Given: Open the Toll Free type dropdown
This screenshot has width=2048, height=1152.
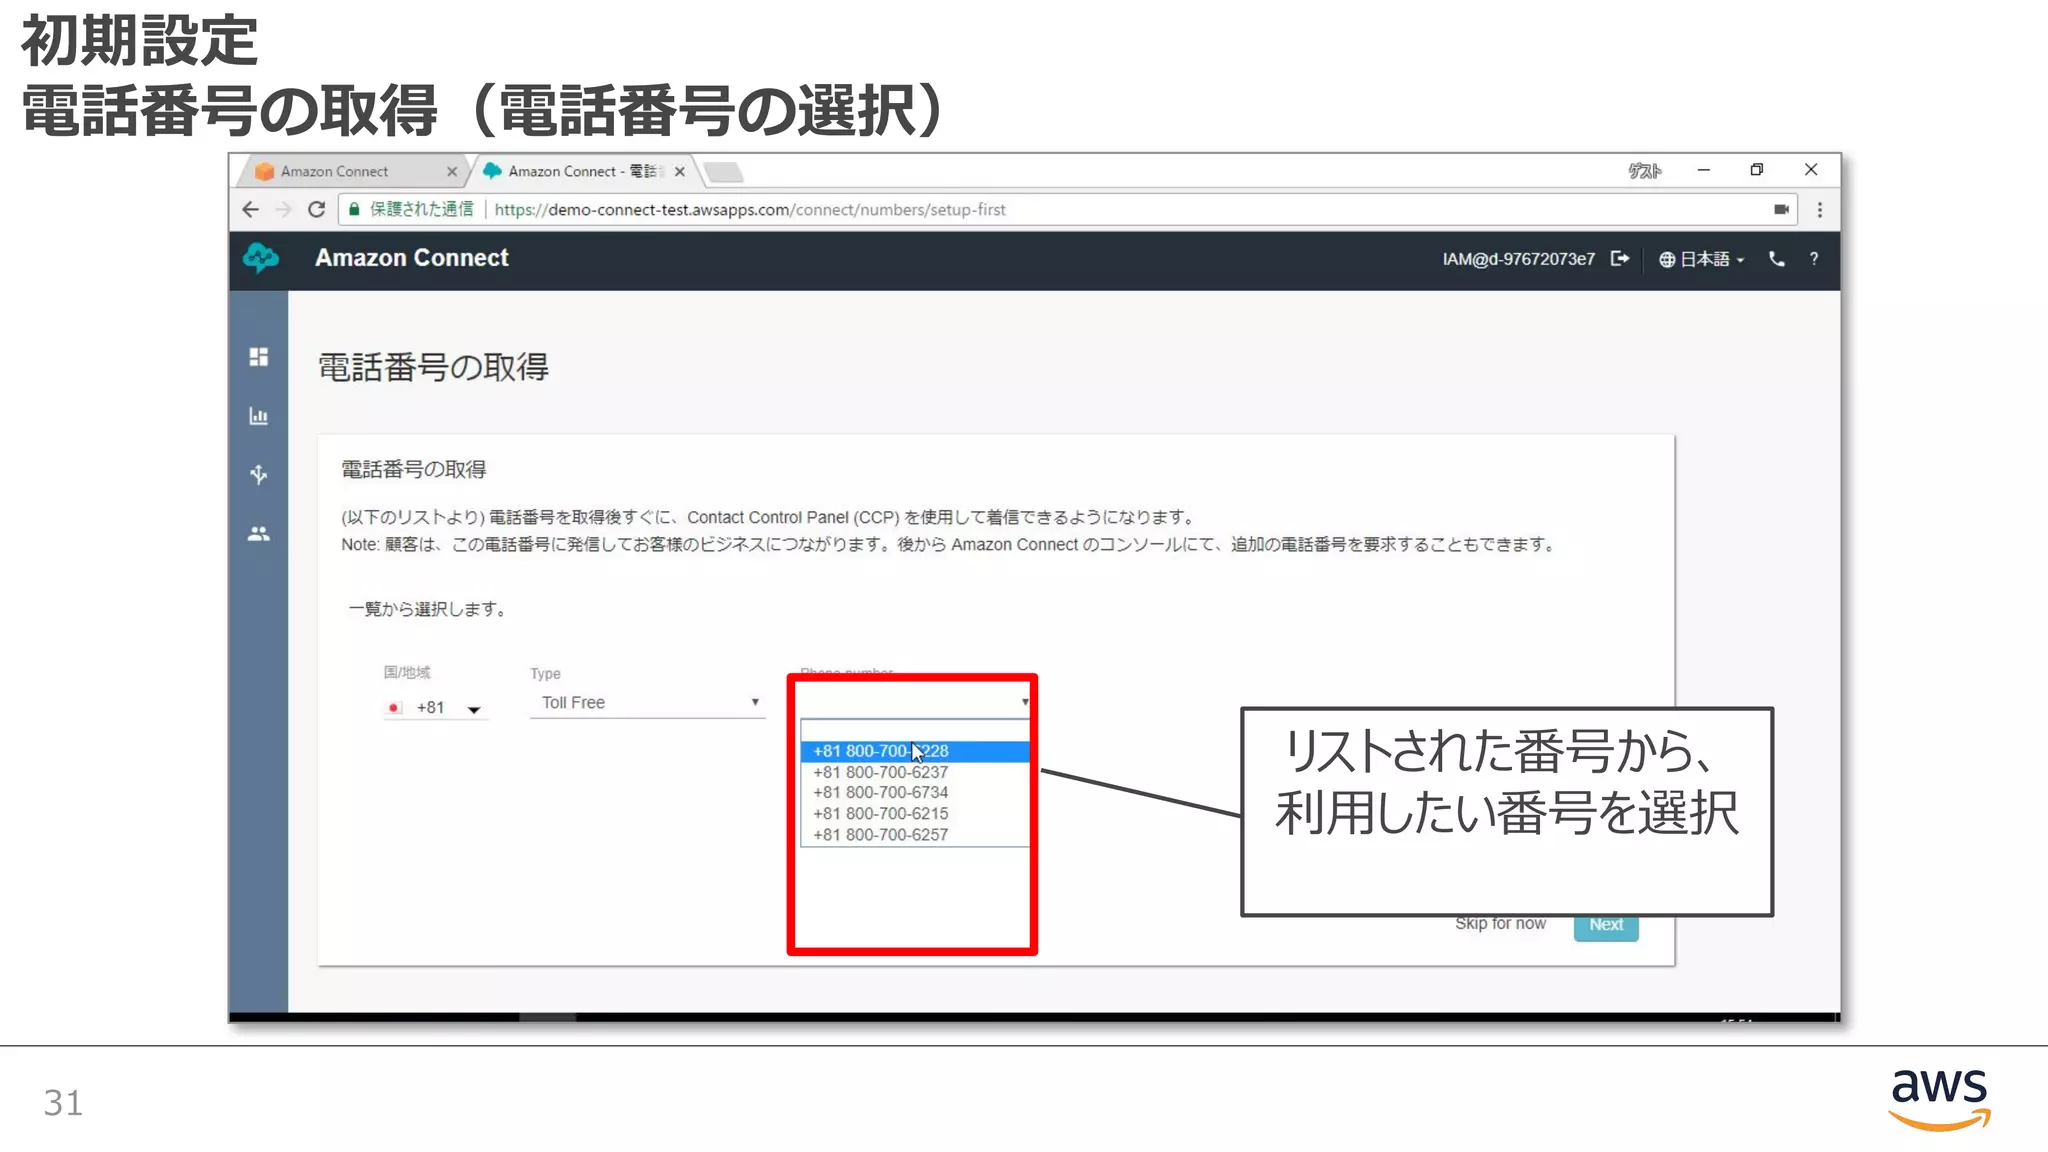Looking at the screenshot, I should [x=647, y=702].
